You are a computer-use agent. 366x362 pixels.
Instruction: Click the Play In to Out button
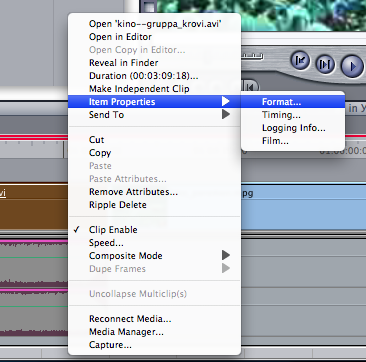[x=325, y=63]
